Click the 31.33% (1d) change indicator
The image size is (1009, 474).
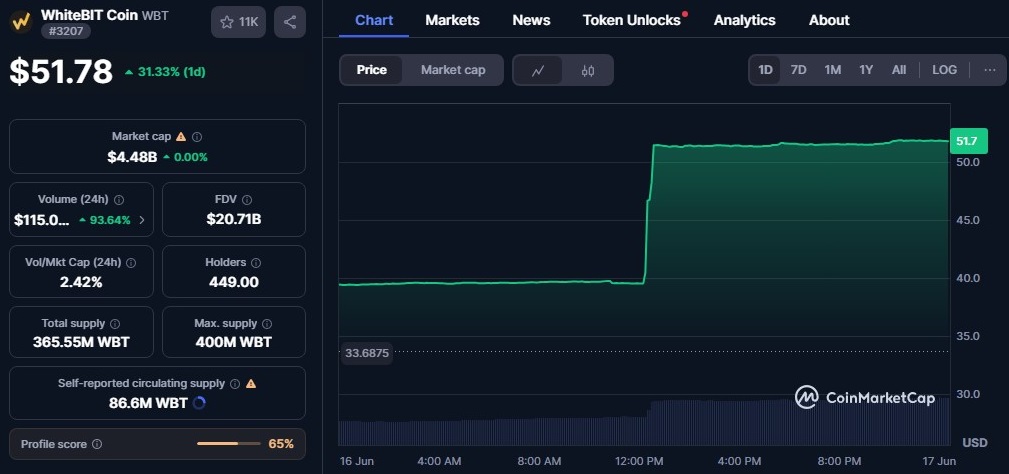coord(165,72)
